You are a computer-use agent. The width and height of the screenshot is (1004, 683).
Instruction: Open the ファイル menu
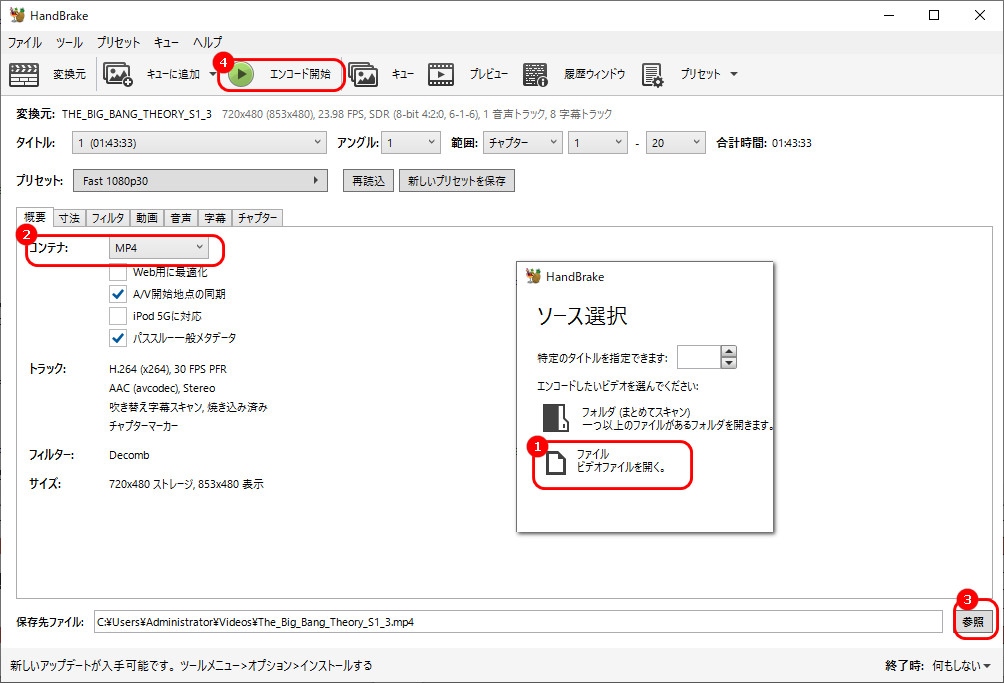24,42
